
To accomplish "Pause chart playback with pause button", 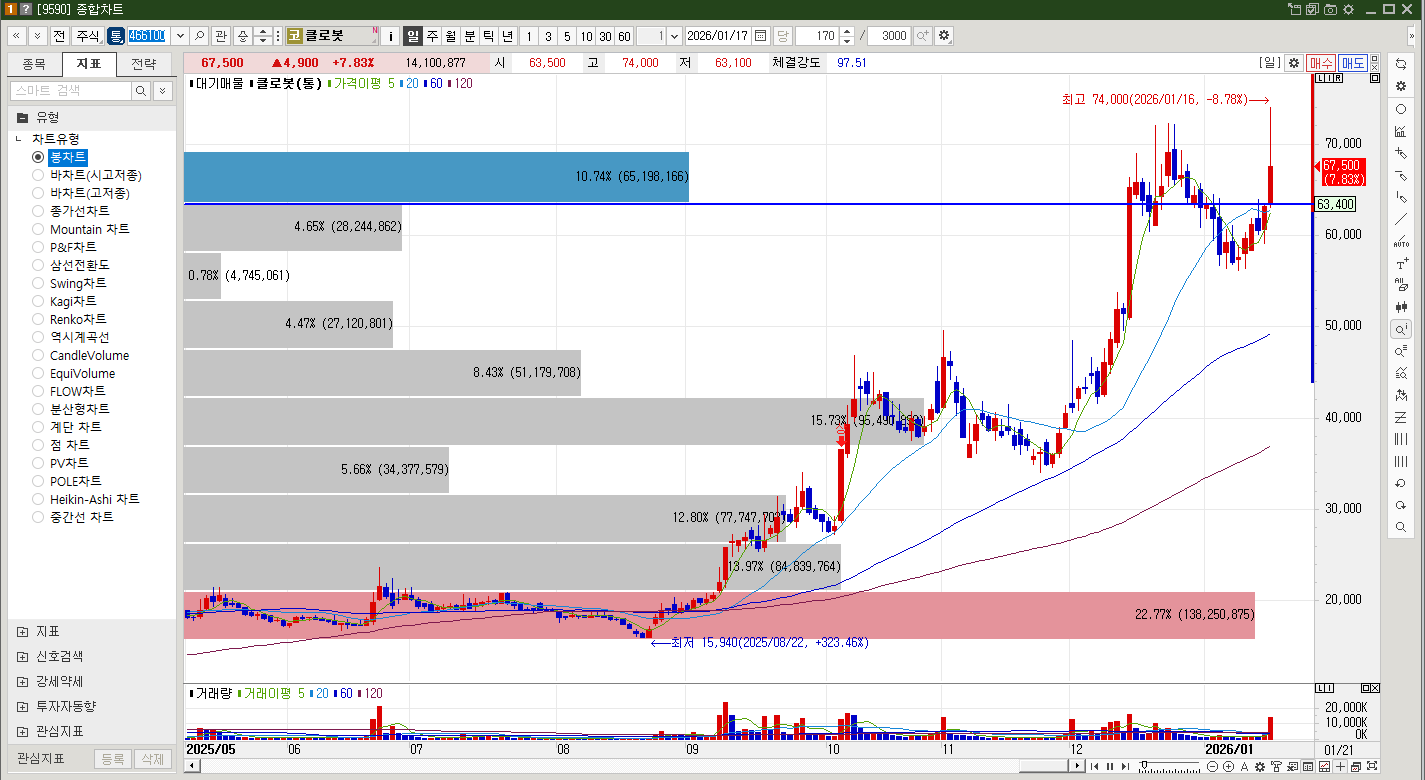I will [x=1109, y=767].
